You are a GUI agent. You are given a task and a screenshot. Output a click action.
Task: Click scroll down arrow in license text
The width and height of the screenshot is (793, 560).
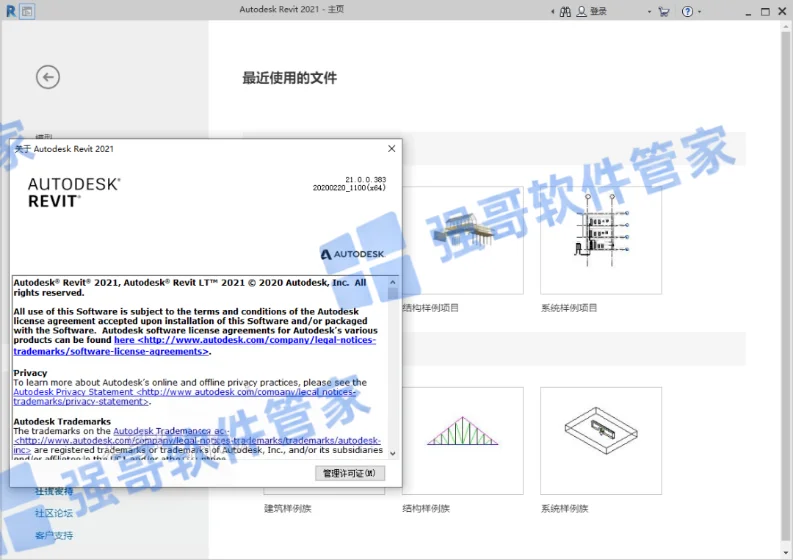392,453
